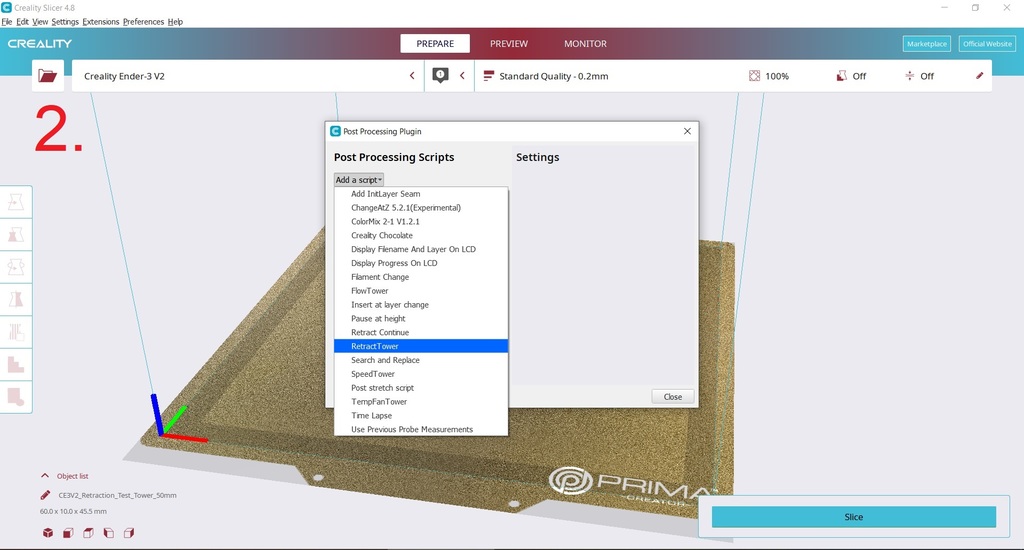This screenshot has width=1024, height=550.
Task: Open the Per Model Settings tool
Action: [17, 331]
